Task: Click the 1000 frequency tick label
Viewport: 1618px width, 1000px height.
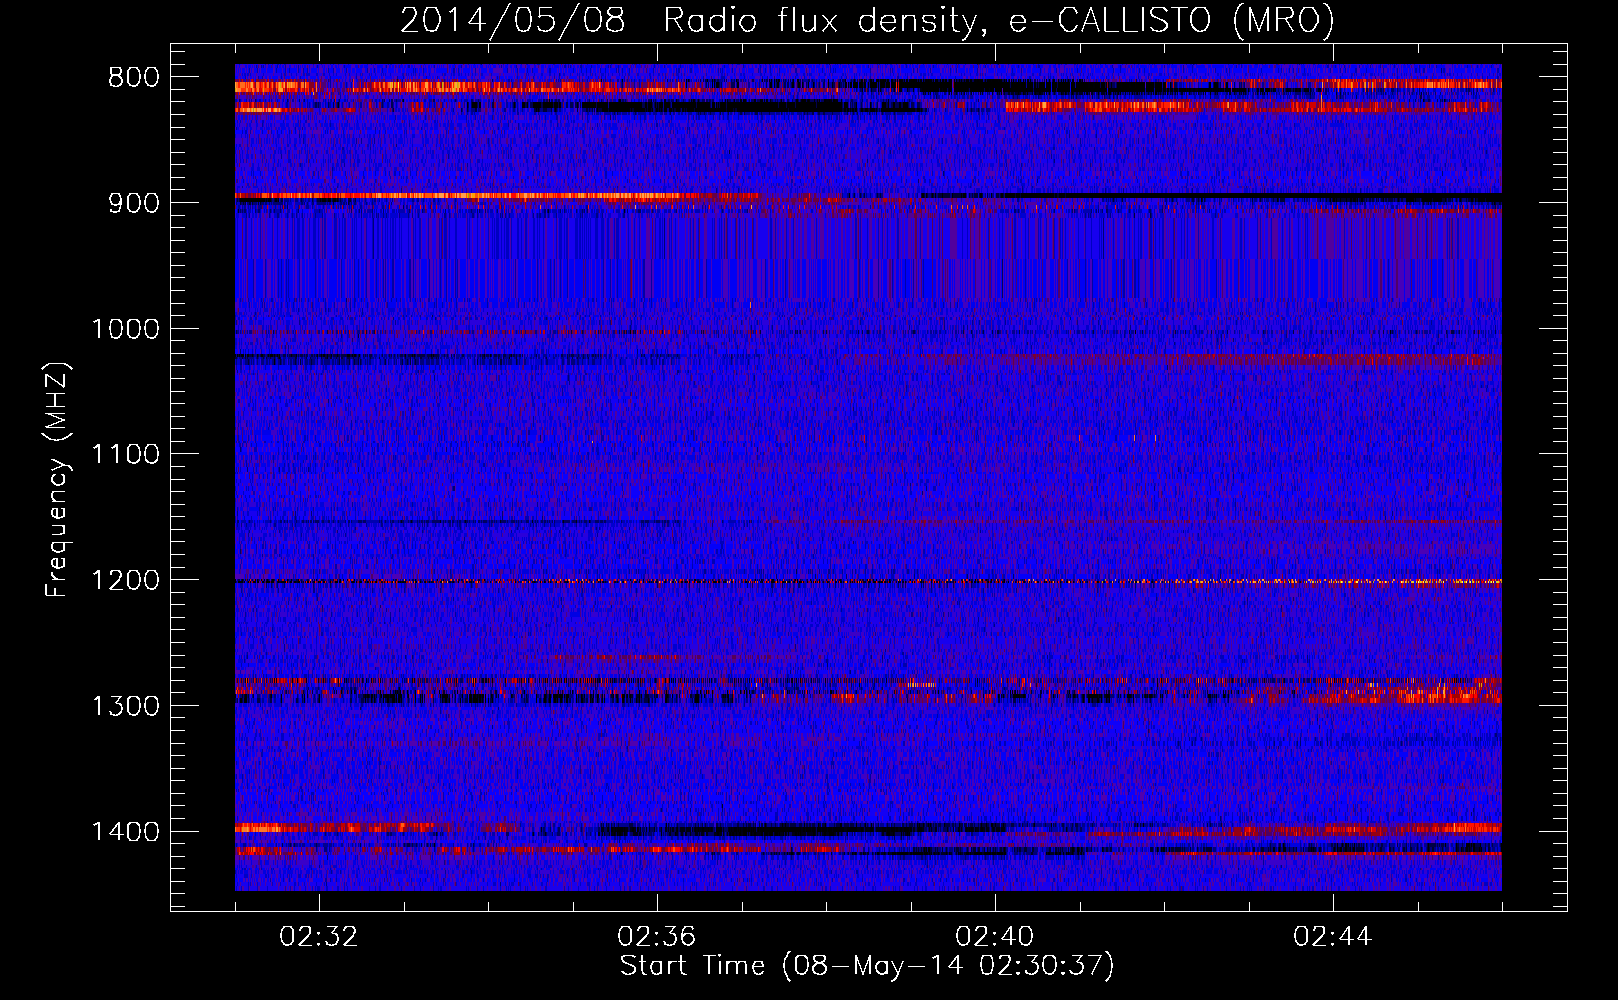Action: point(125,329)
